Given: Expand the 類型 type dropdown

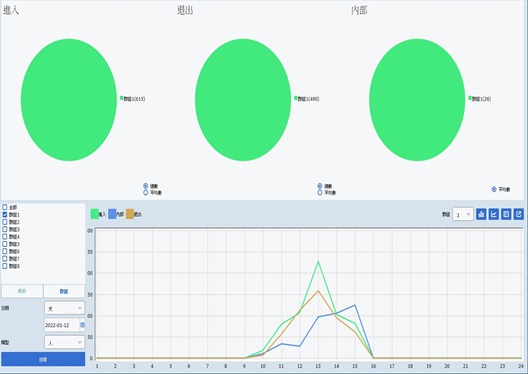Looking at the screenshot, I should coord(64,342).
